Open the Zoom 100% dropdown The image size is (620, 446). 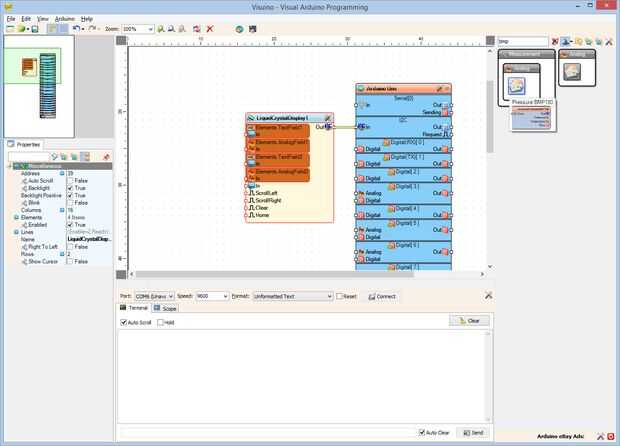coord(150,29)
